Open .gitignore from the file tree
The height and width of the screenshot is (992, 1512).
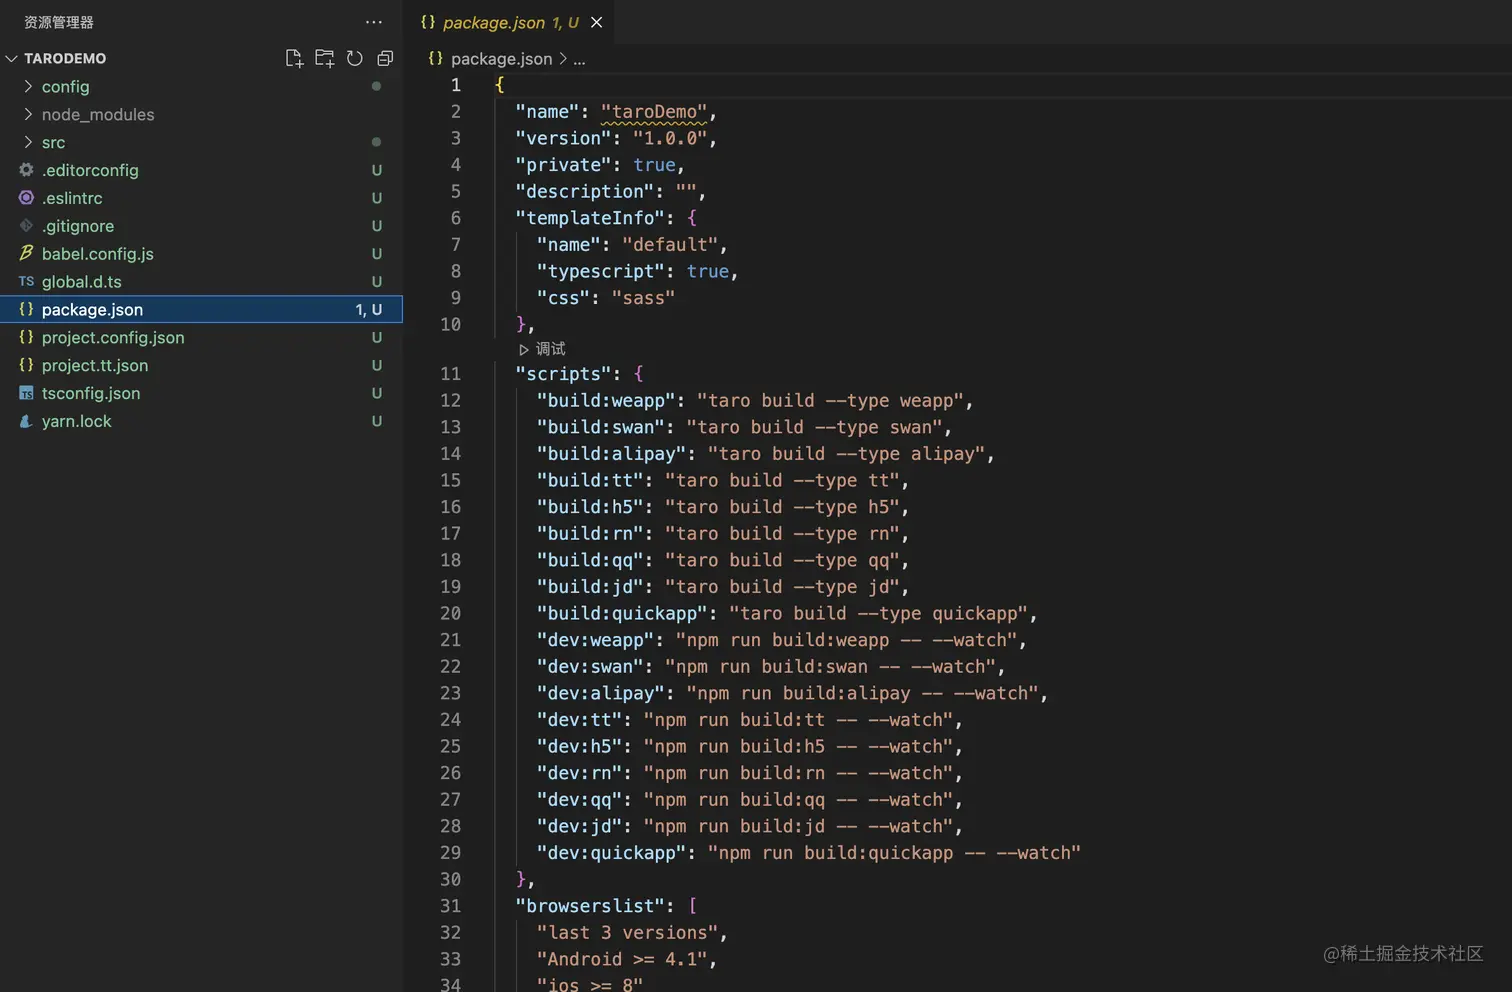pyautogui.click(x=201, y=226)
